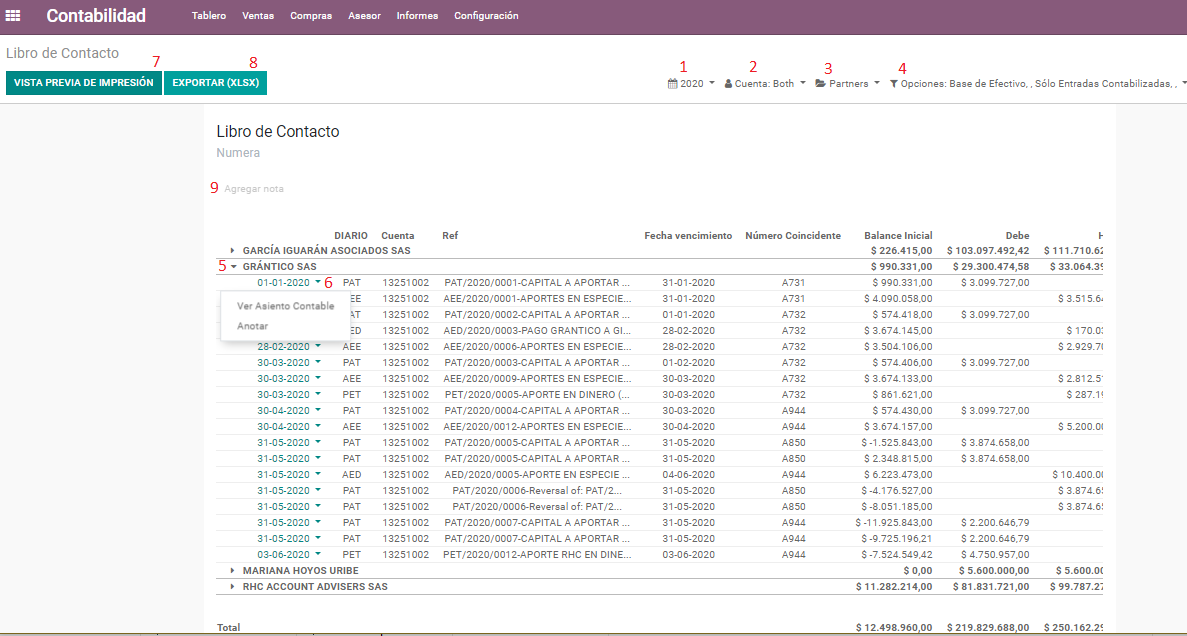Expand the RHC ACCOUNT ADVISERS SAS row
The image size is (1187, 636).
(x=232, y=587)
